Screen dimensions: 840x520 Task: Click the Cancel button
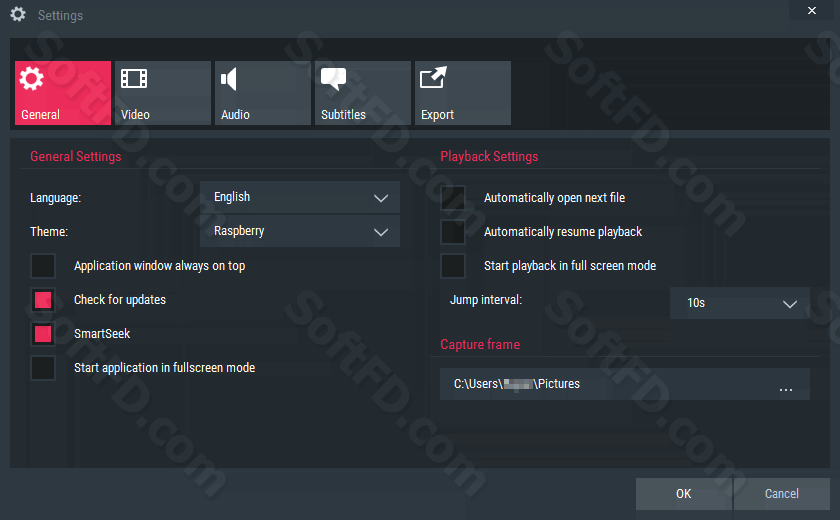(x=782, y=494)
